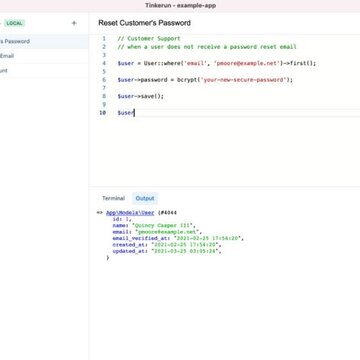Switch to the Terminal tab
The image size is (360, 360).
(x=113, y=198)
